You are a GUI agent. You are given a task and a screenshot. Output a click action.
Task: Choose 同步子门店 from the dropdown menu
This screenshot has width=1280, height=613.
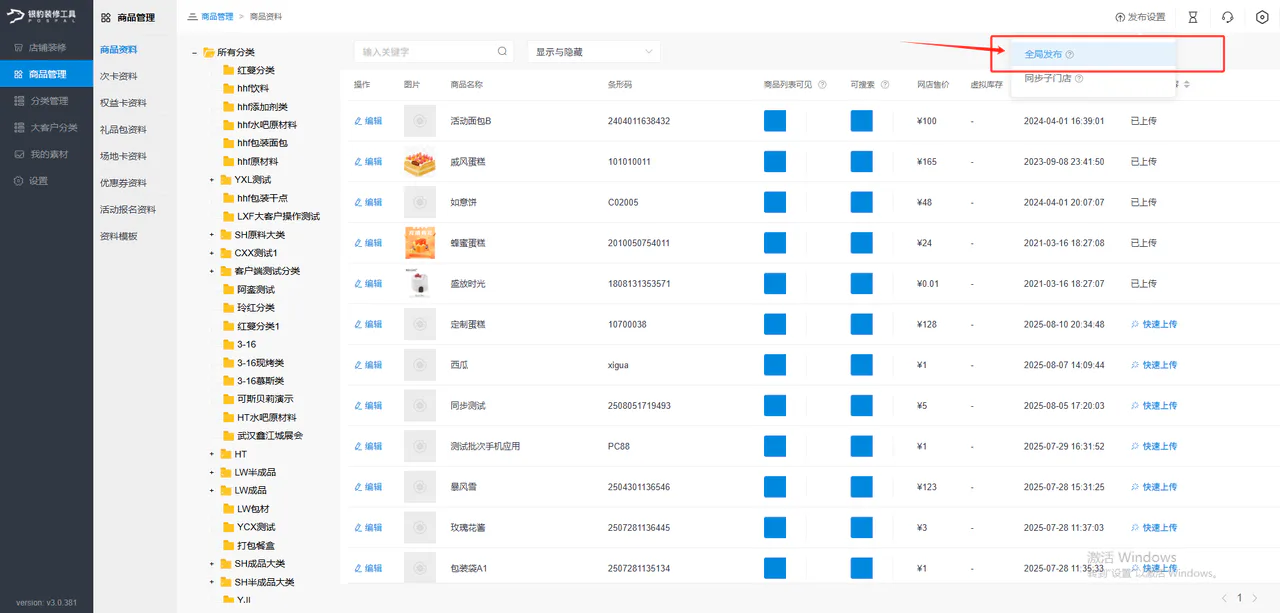[1094, 79]
